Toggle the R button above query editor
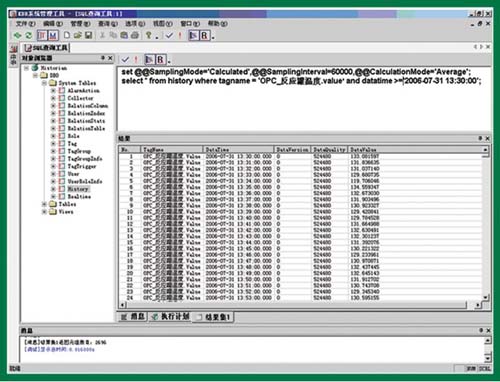The image size is (500, 382). [160, 60]
